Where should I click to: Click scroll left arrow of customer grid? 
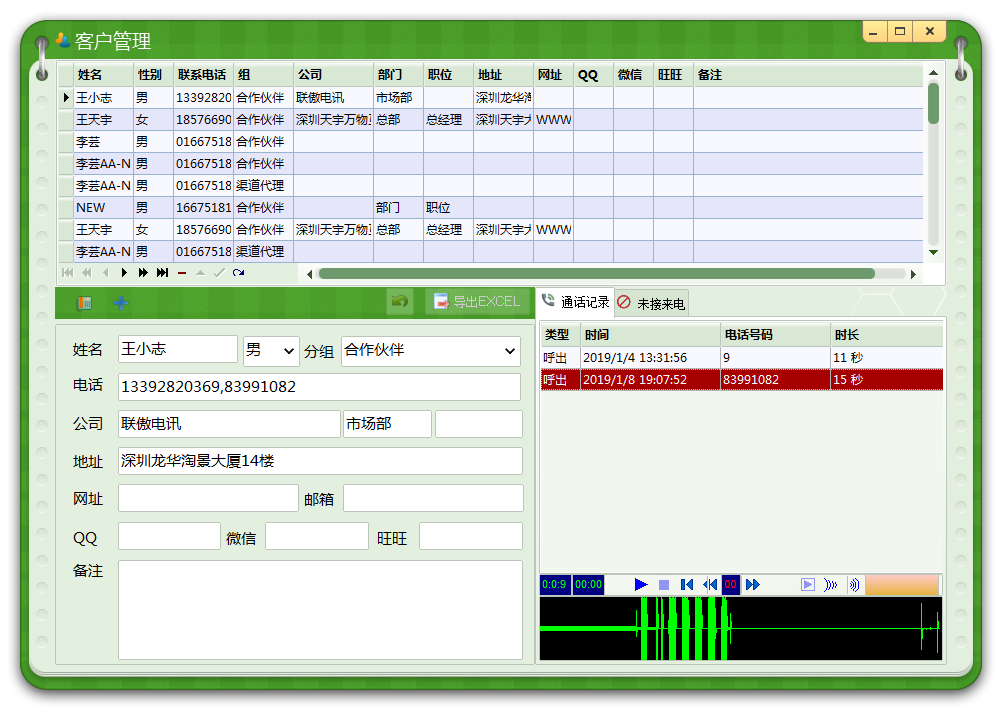(309, 274)
